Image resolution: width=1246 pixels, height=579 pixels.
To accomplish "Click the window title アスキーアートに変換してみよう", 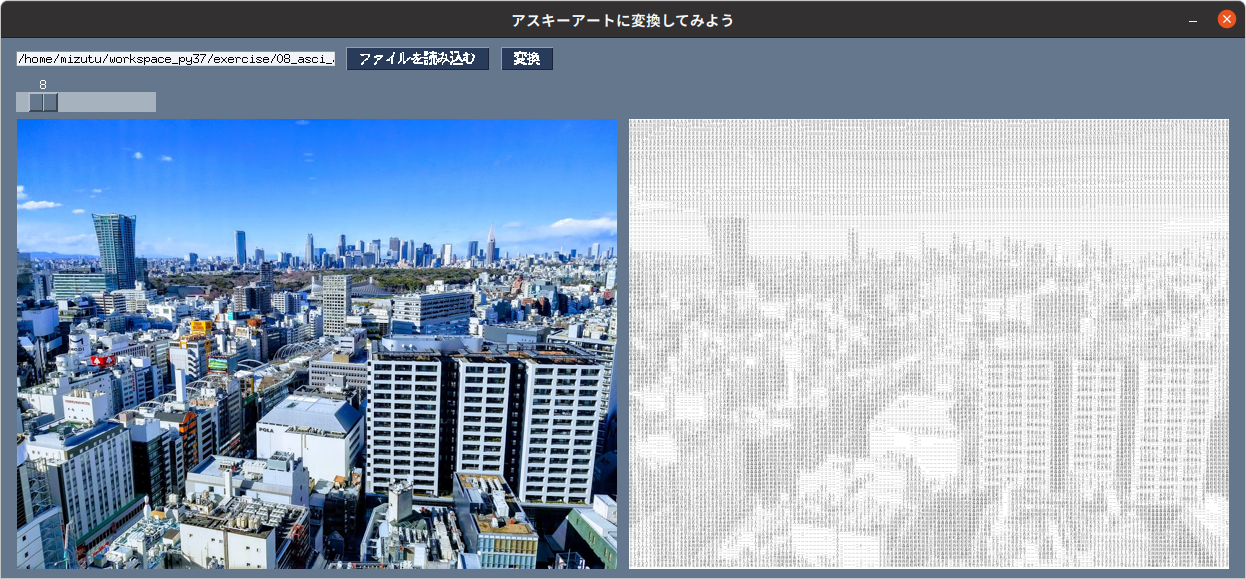I will [622, 20].
